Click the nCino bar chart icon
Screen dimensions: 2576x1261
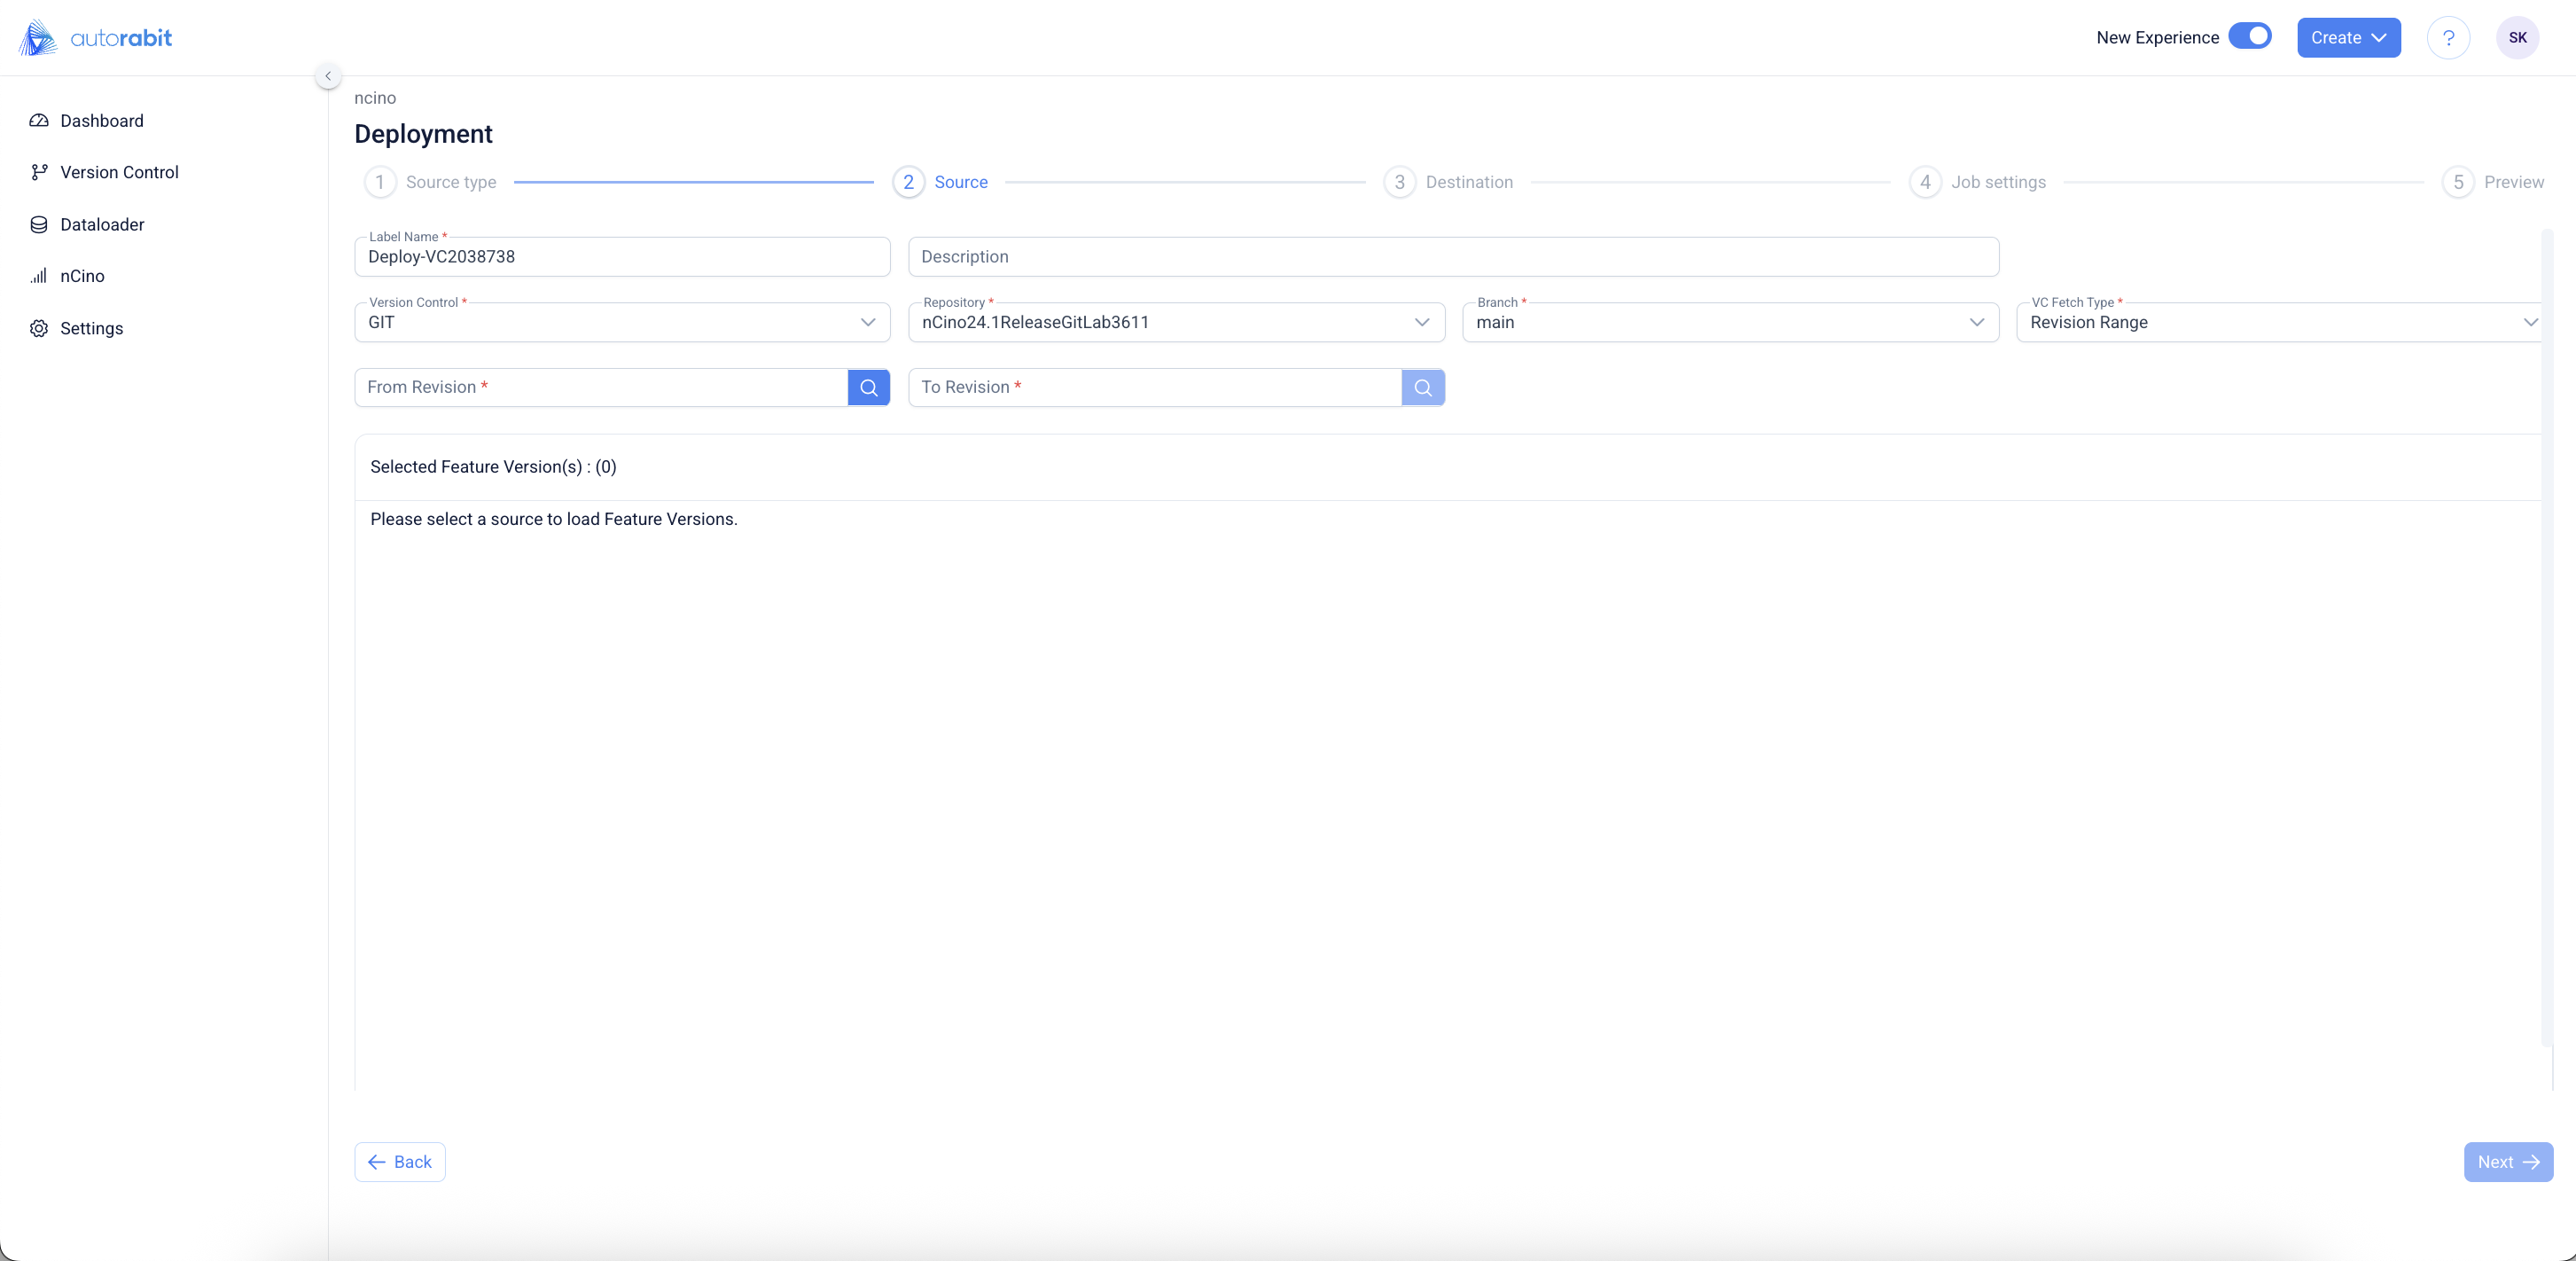[x=39, y=277]
